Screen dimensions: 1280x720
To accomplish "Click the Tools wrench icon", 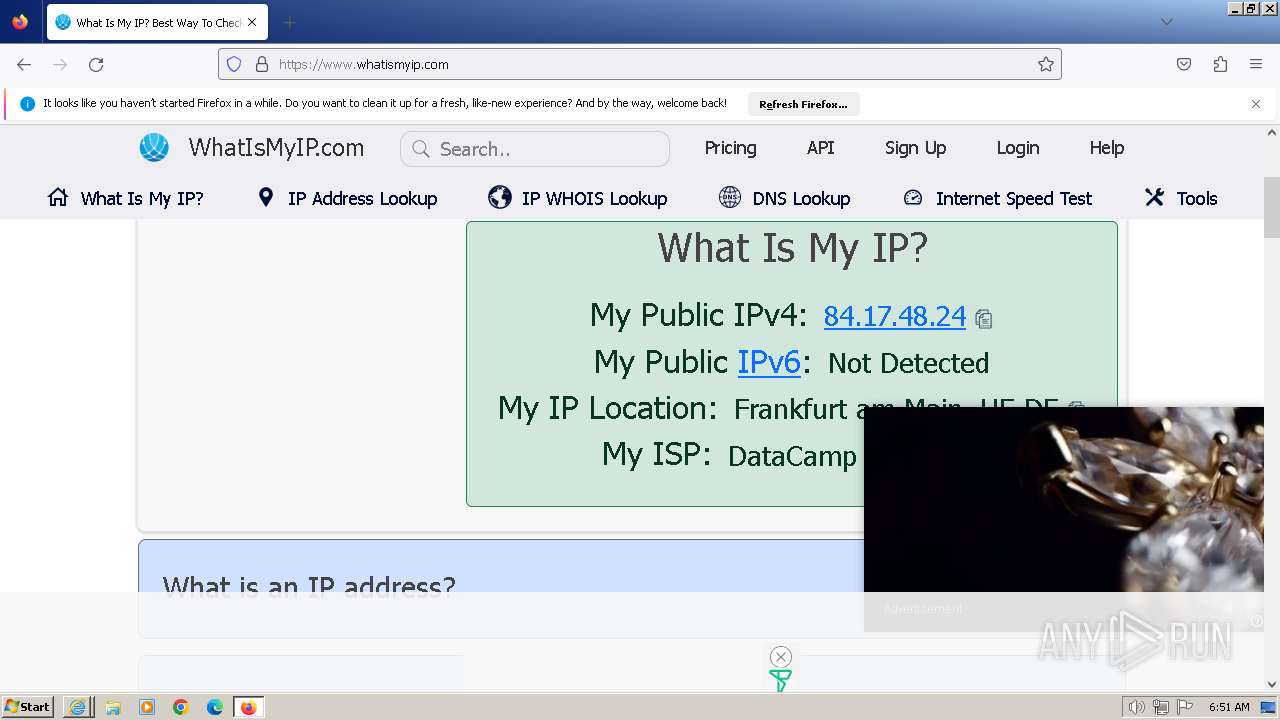I will pyautogui.click(x=1154, y=197).
